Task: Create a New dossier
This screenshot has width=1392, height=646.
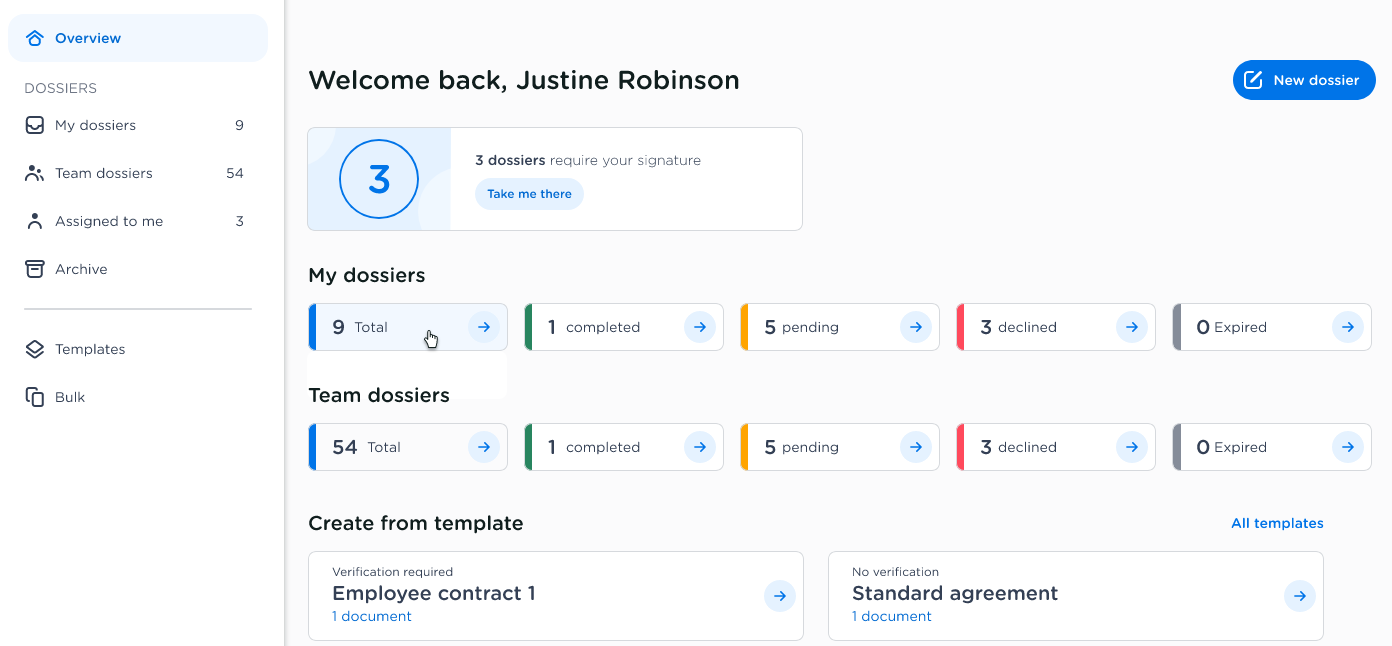Action: point(1303,80)
